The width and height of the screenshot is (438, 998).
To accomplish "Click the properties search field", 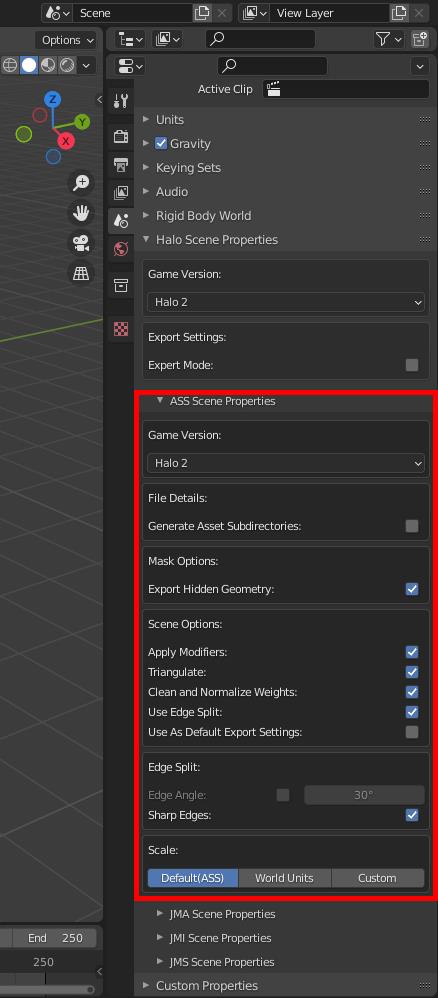I will click(272, 66).
